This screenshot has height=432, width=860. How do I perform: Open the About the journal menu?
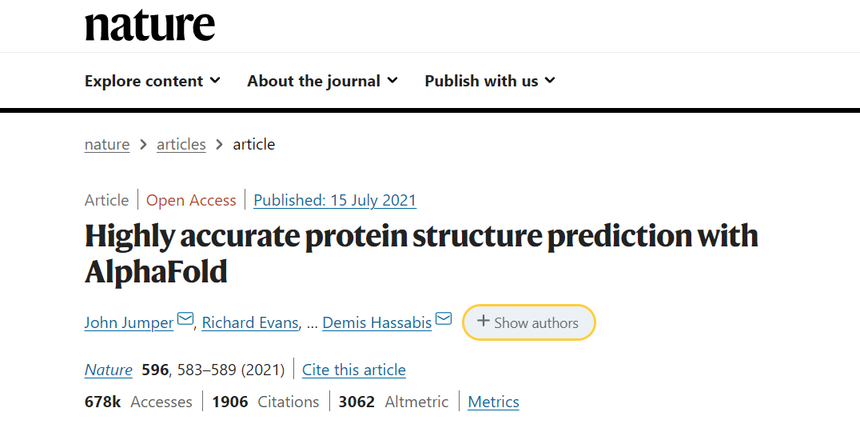(x=322, y=81)
